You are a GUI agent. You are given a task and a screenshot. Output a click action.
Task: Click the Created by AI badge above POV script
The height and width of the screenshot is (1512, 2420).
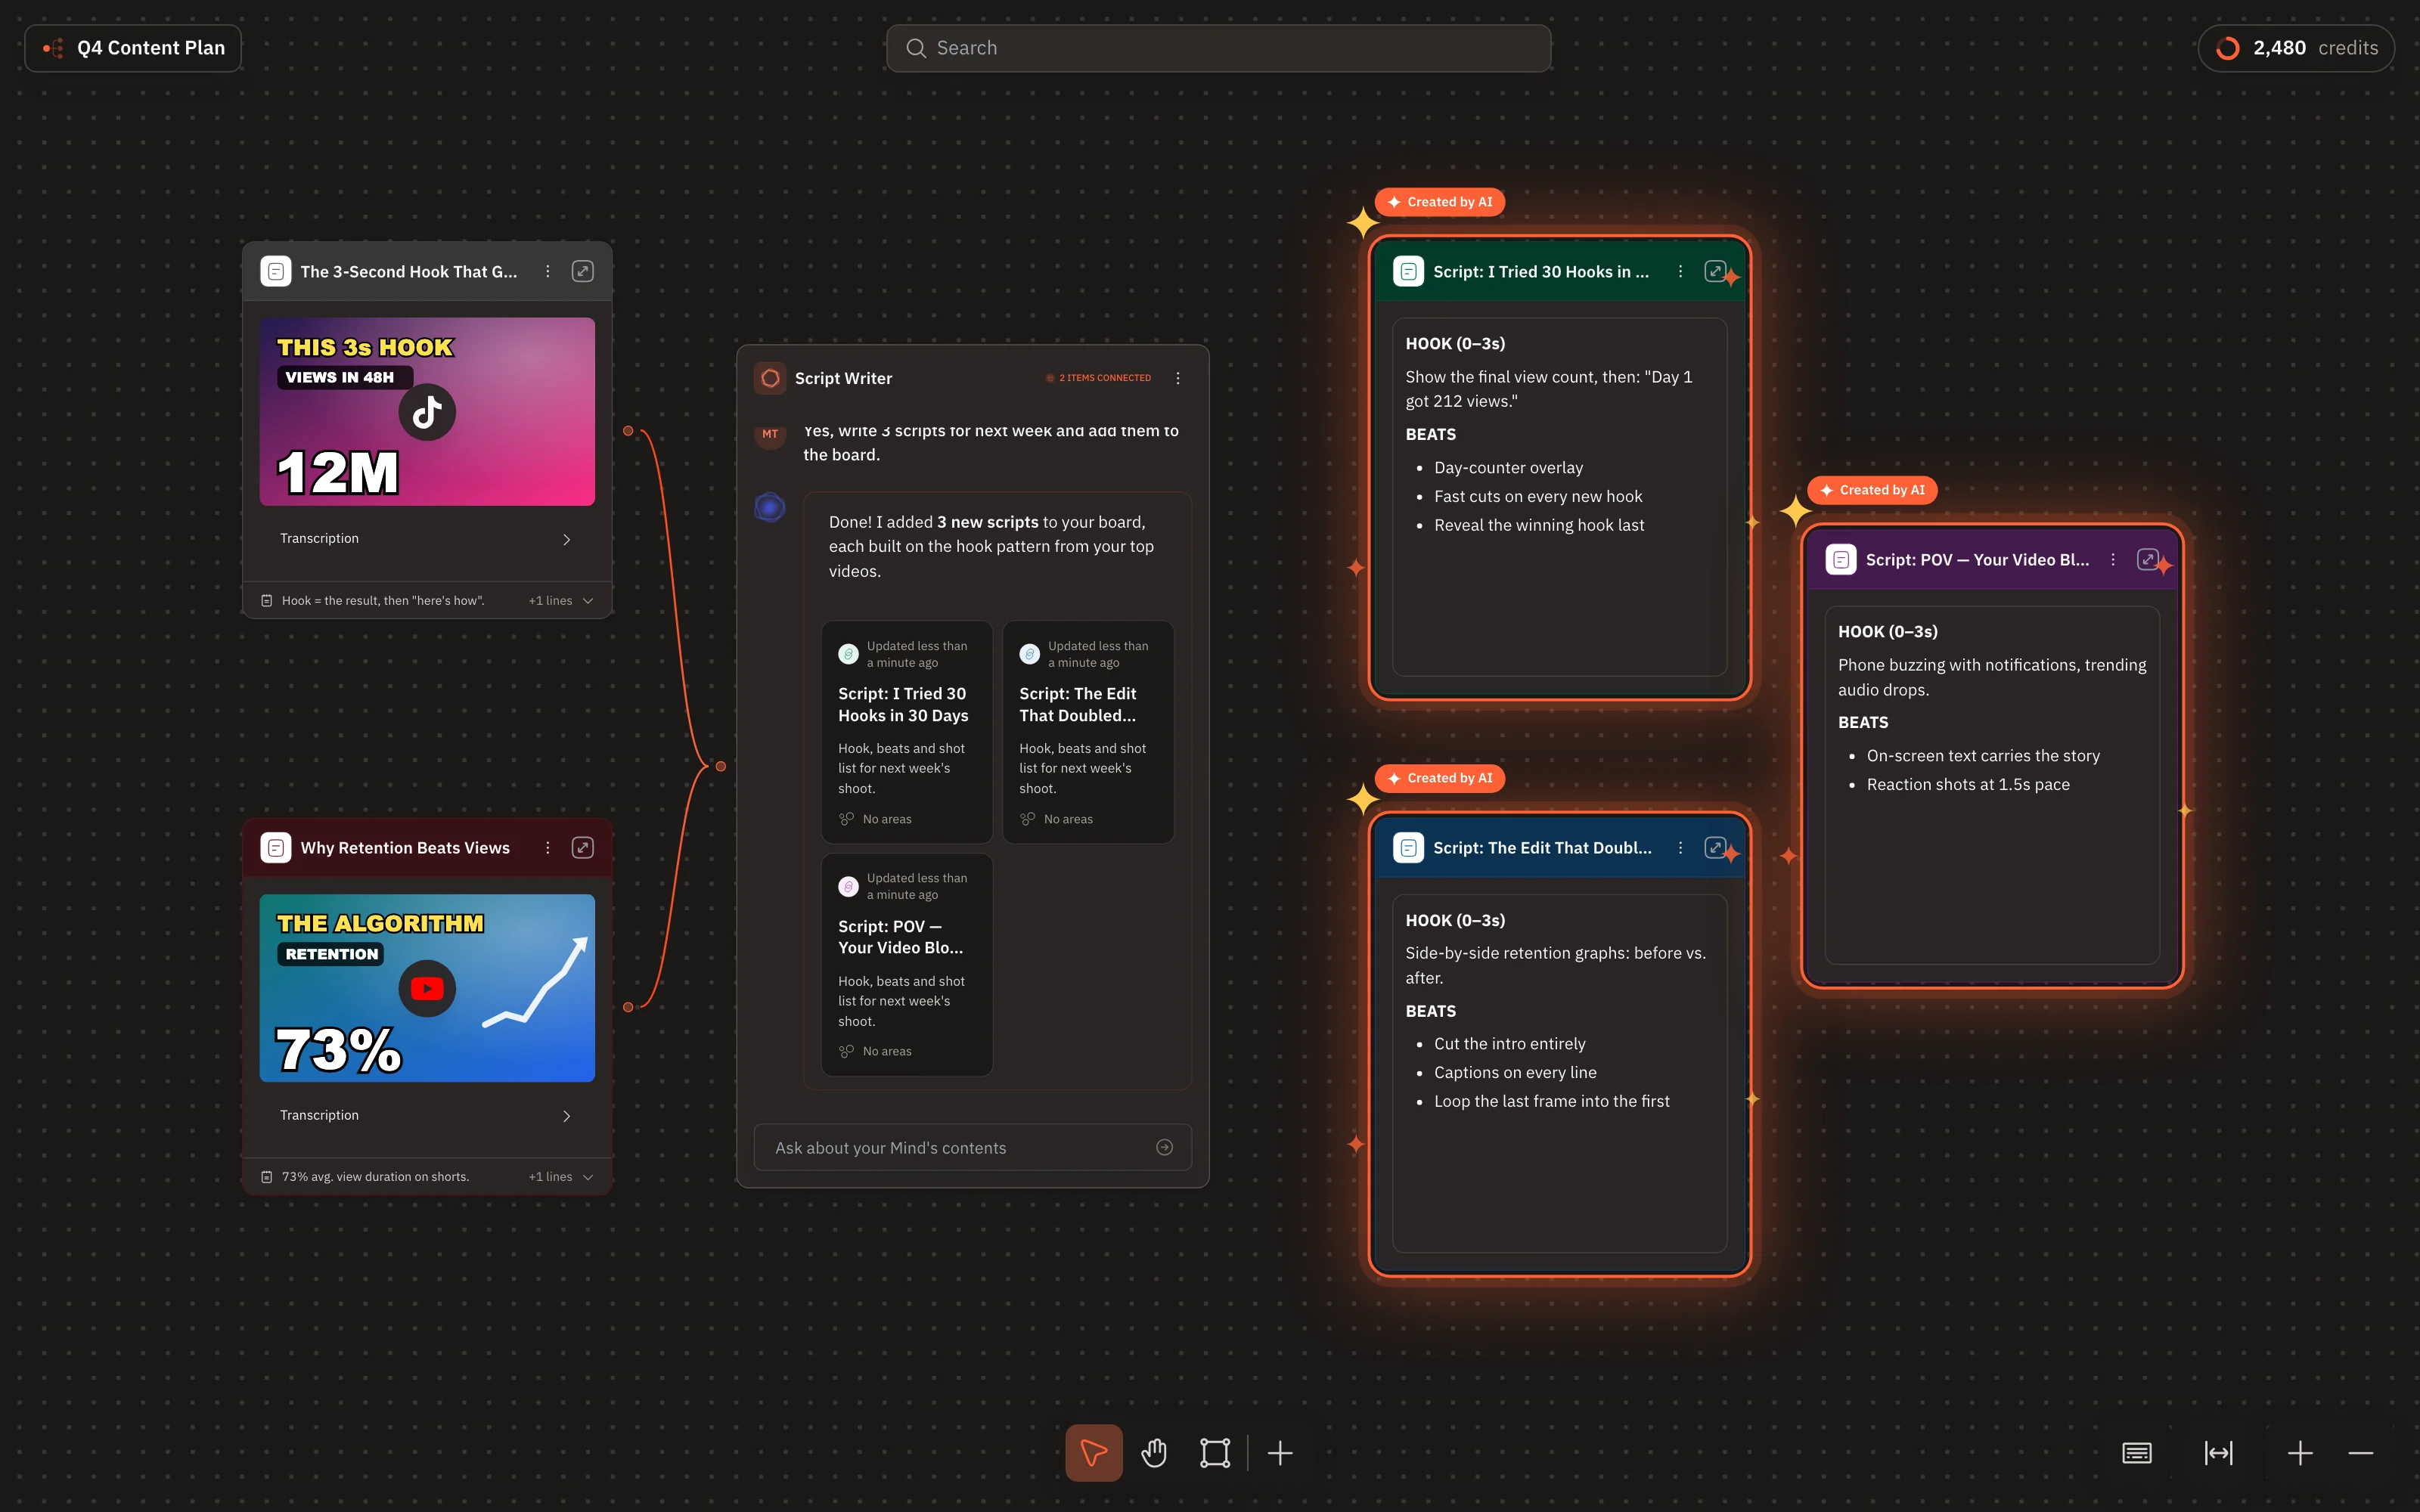click(x=1872, y=490)
